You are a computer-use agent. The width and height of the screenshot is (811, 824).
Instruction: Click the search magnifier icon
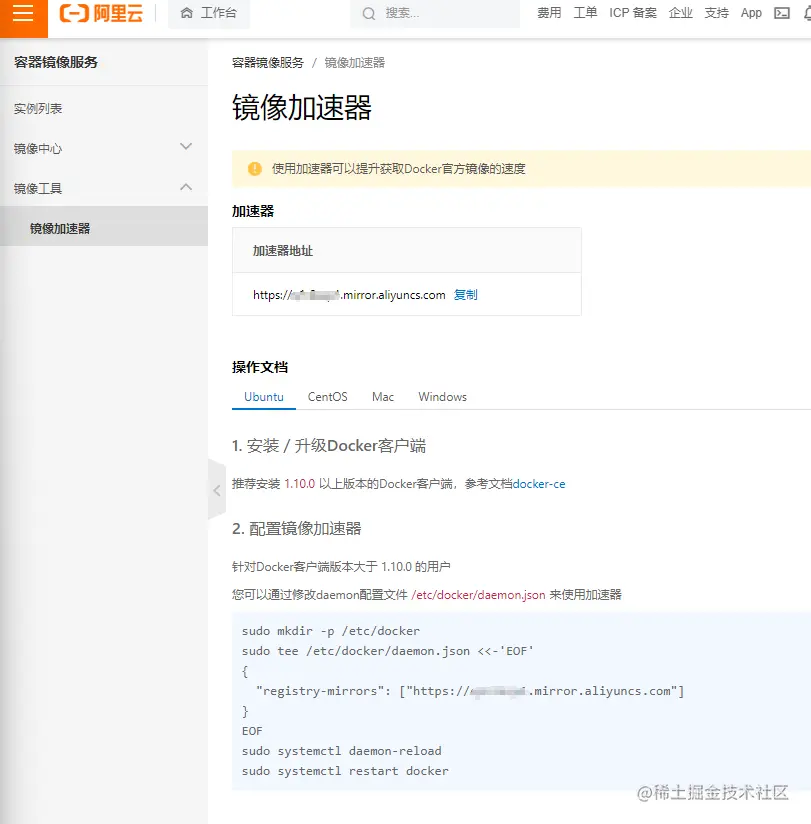click(369, 14)
